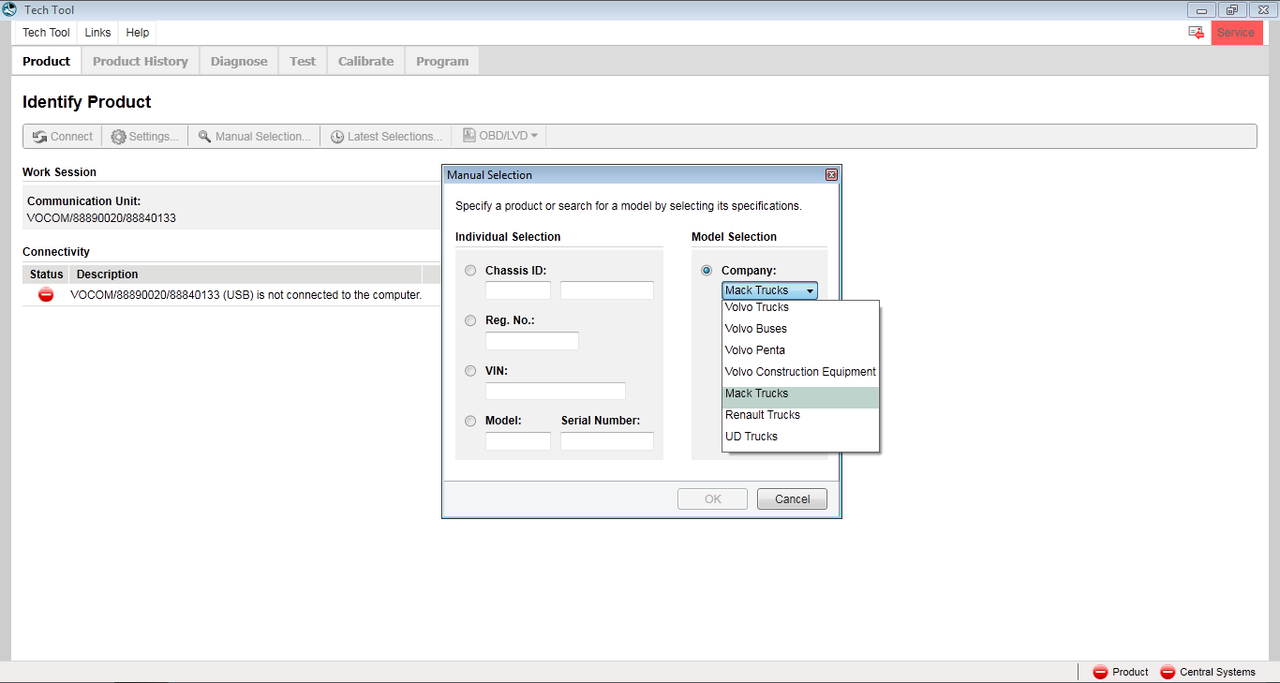Open the Tech Tool menu

[46, 33]
